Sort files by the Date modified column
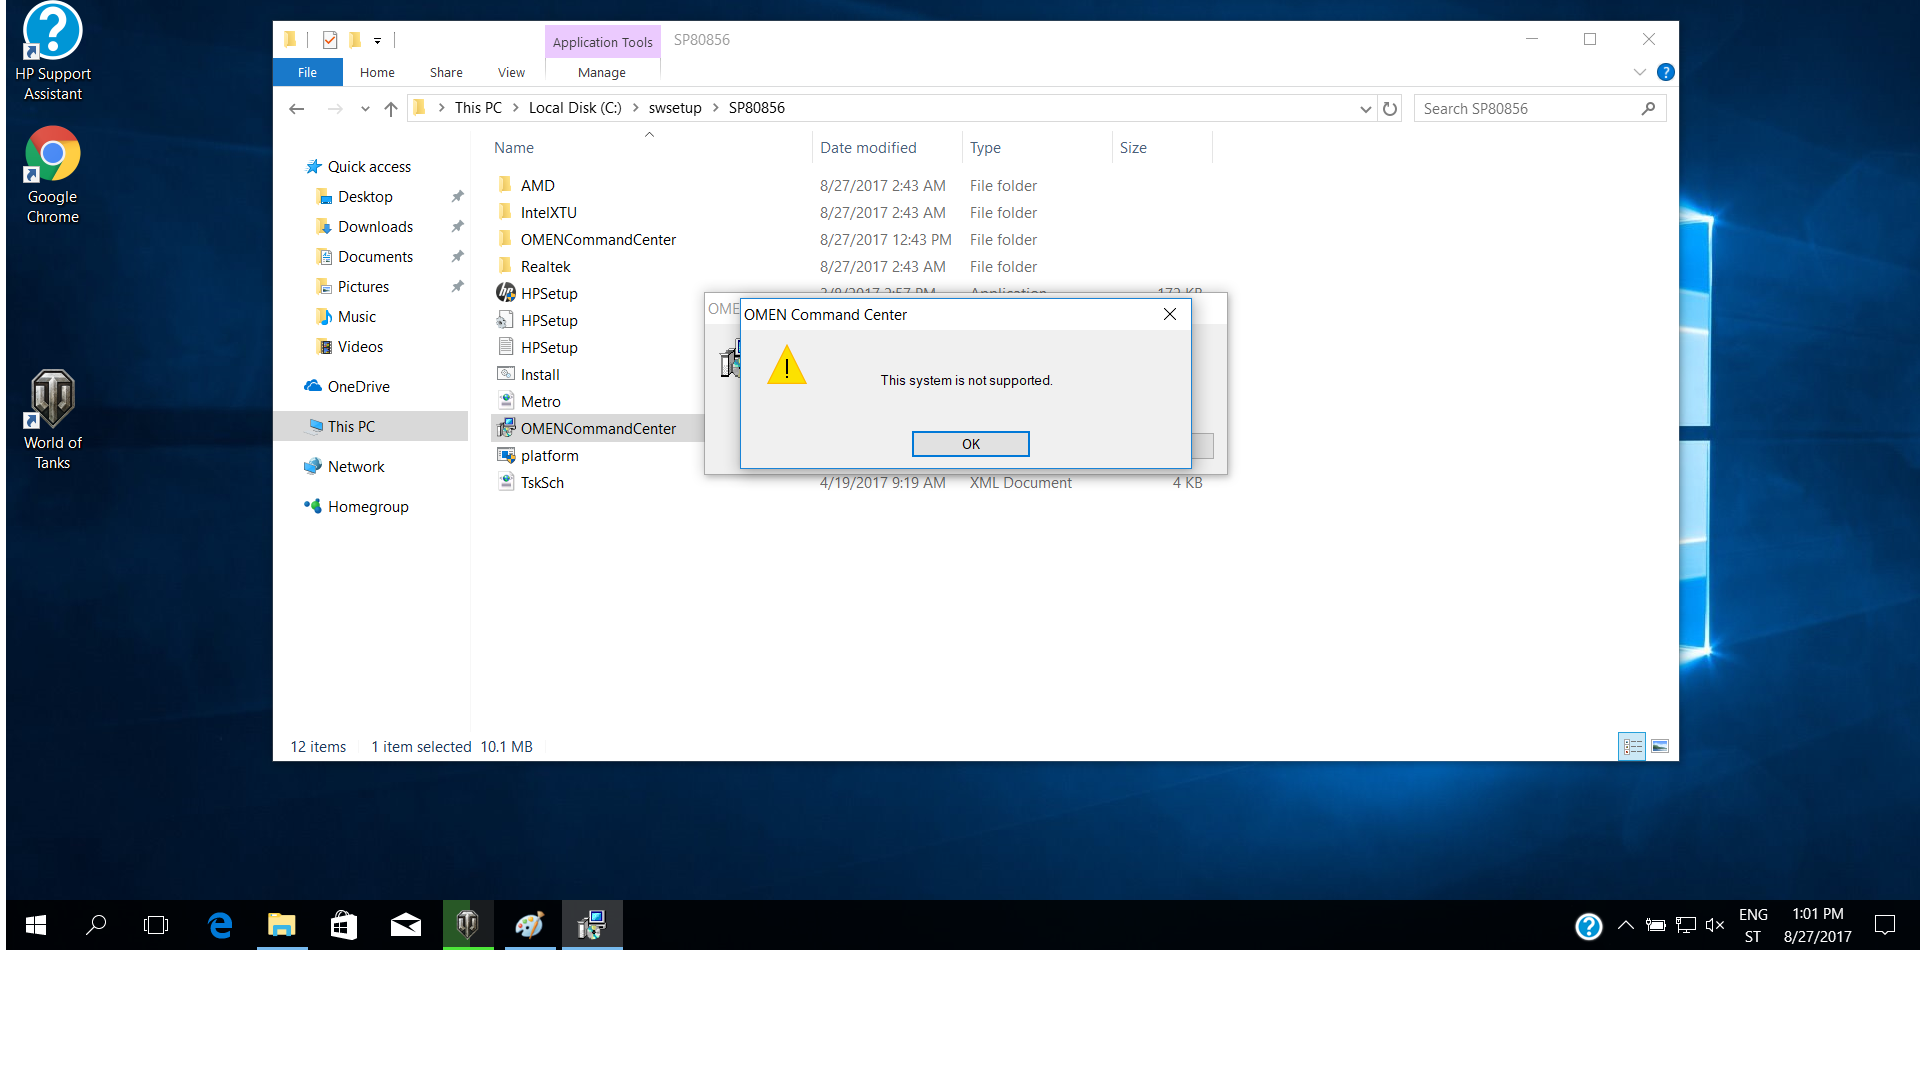The image size is (1920, 1080). pyautogui.click(x=868, y=148)
